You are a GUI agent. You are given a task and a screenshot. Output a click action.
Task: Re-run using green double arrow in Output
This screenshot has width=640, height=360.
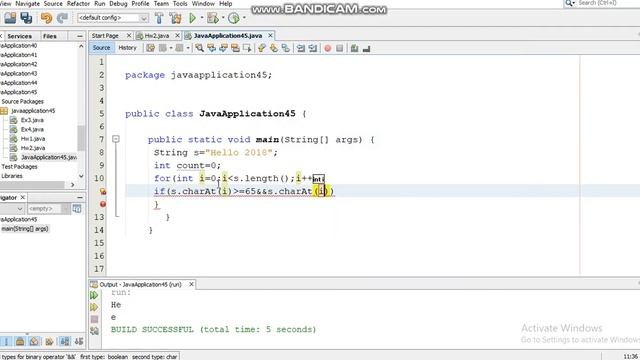(94, 295)
